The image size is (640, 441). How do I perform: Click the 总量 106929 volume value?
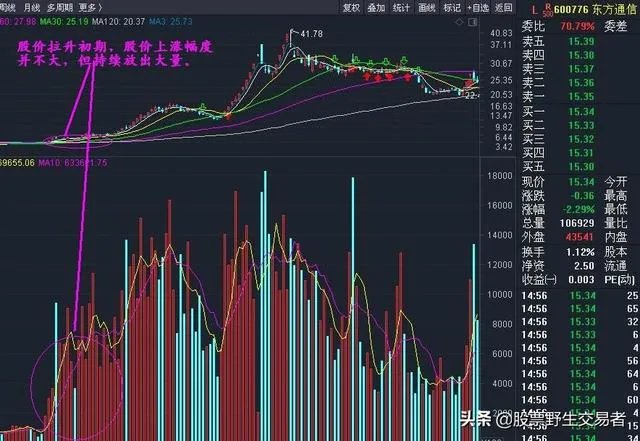(577, 223)
